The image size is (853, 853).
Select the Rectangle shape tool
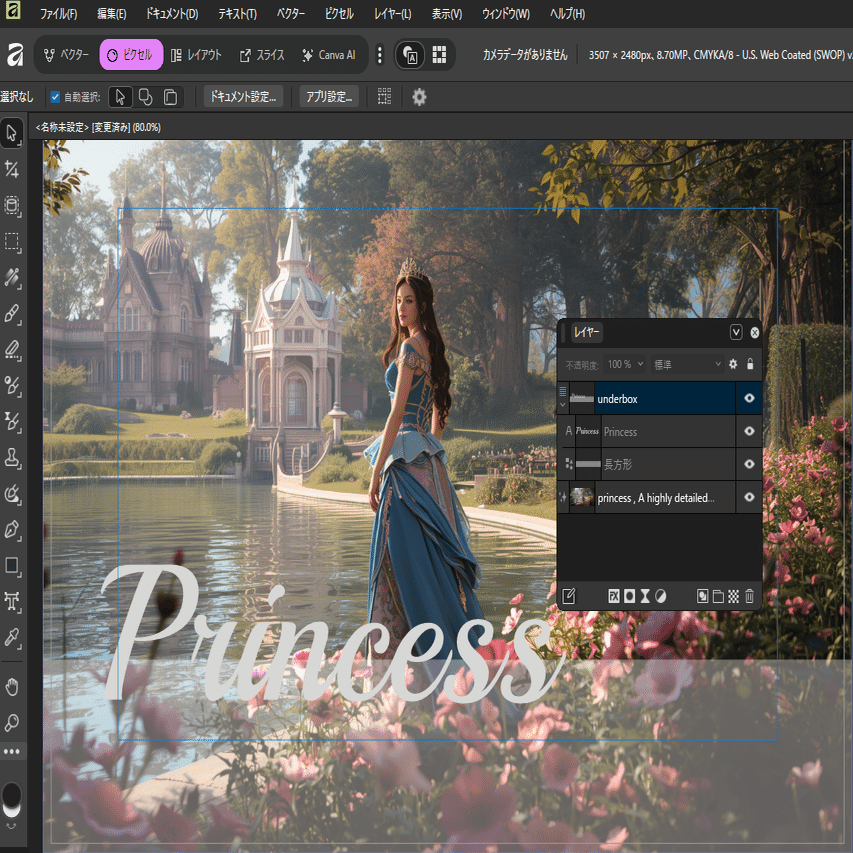point(11,565)
